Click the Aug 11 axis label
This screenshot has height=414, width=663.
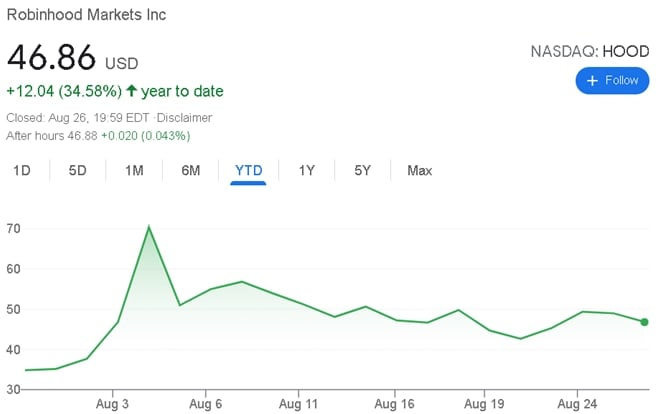click(298, 404)
